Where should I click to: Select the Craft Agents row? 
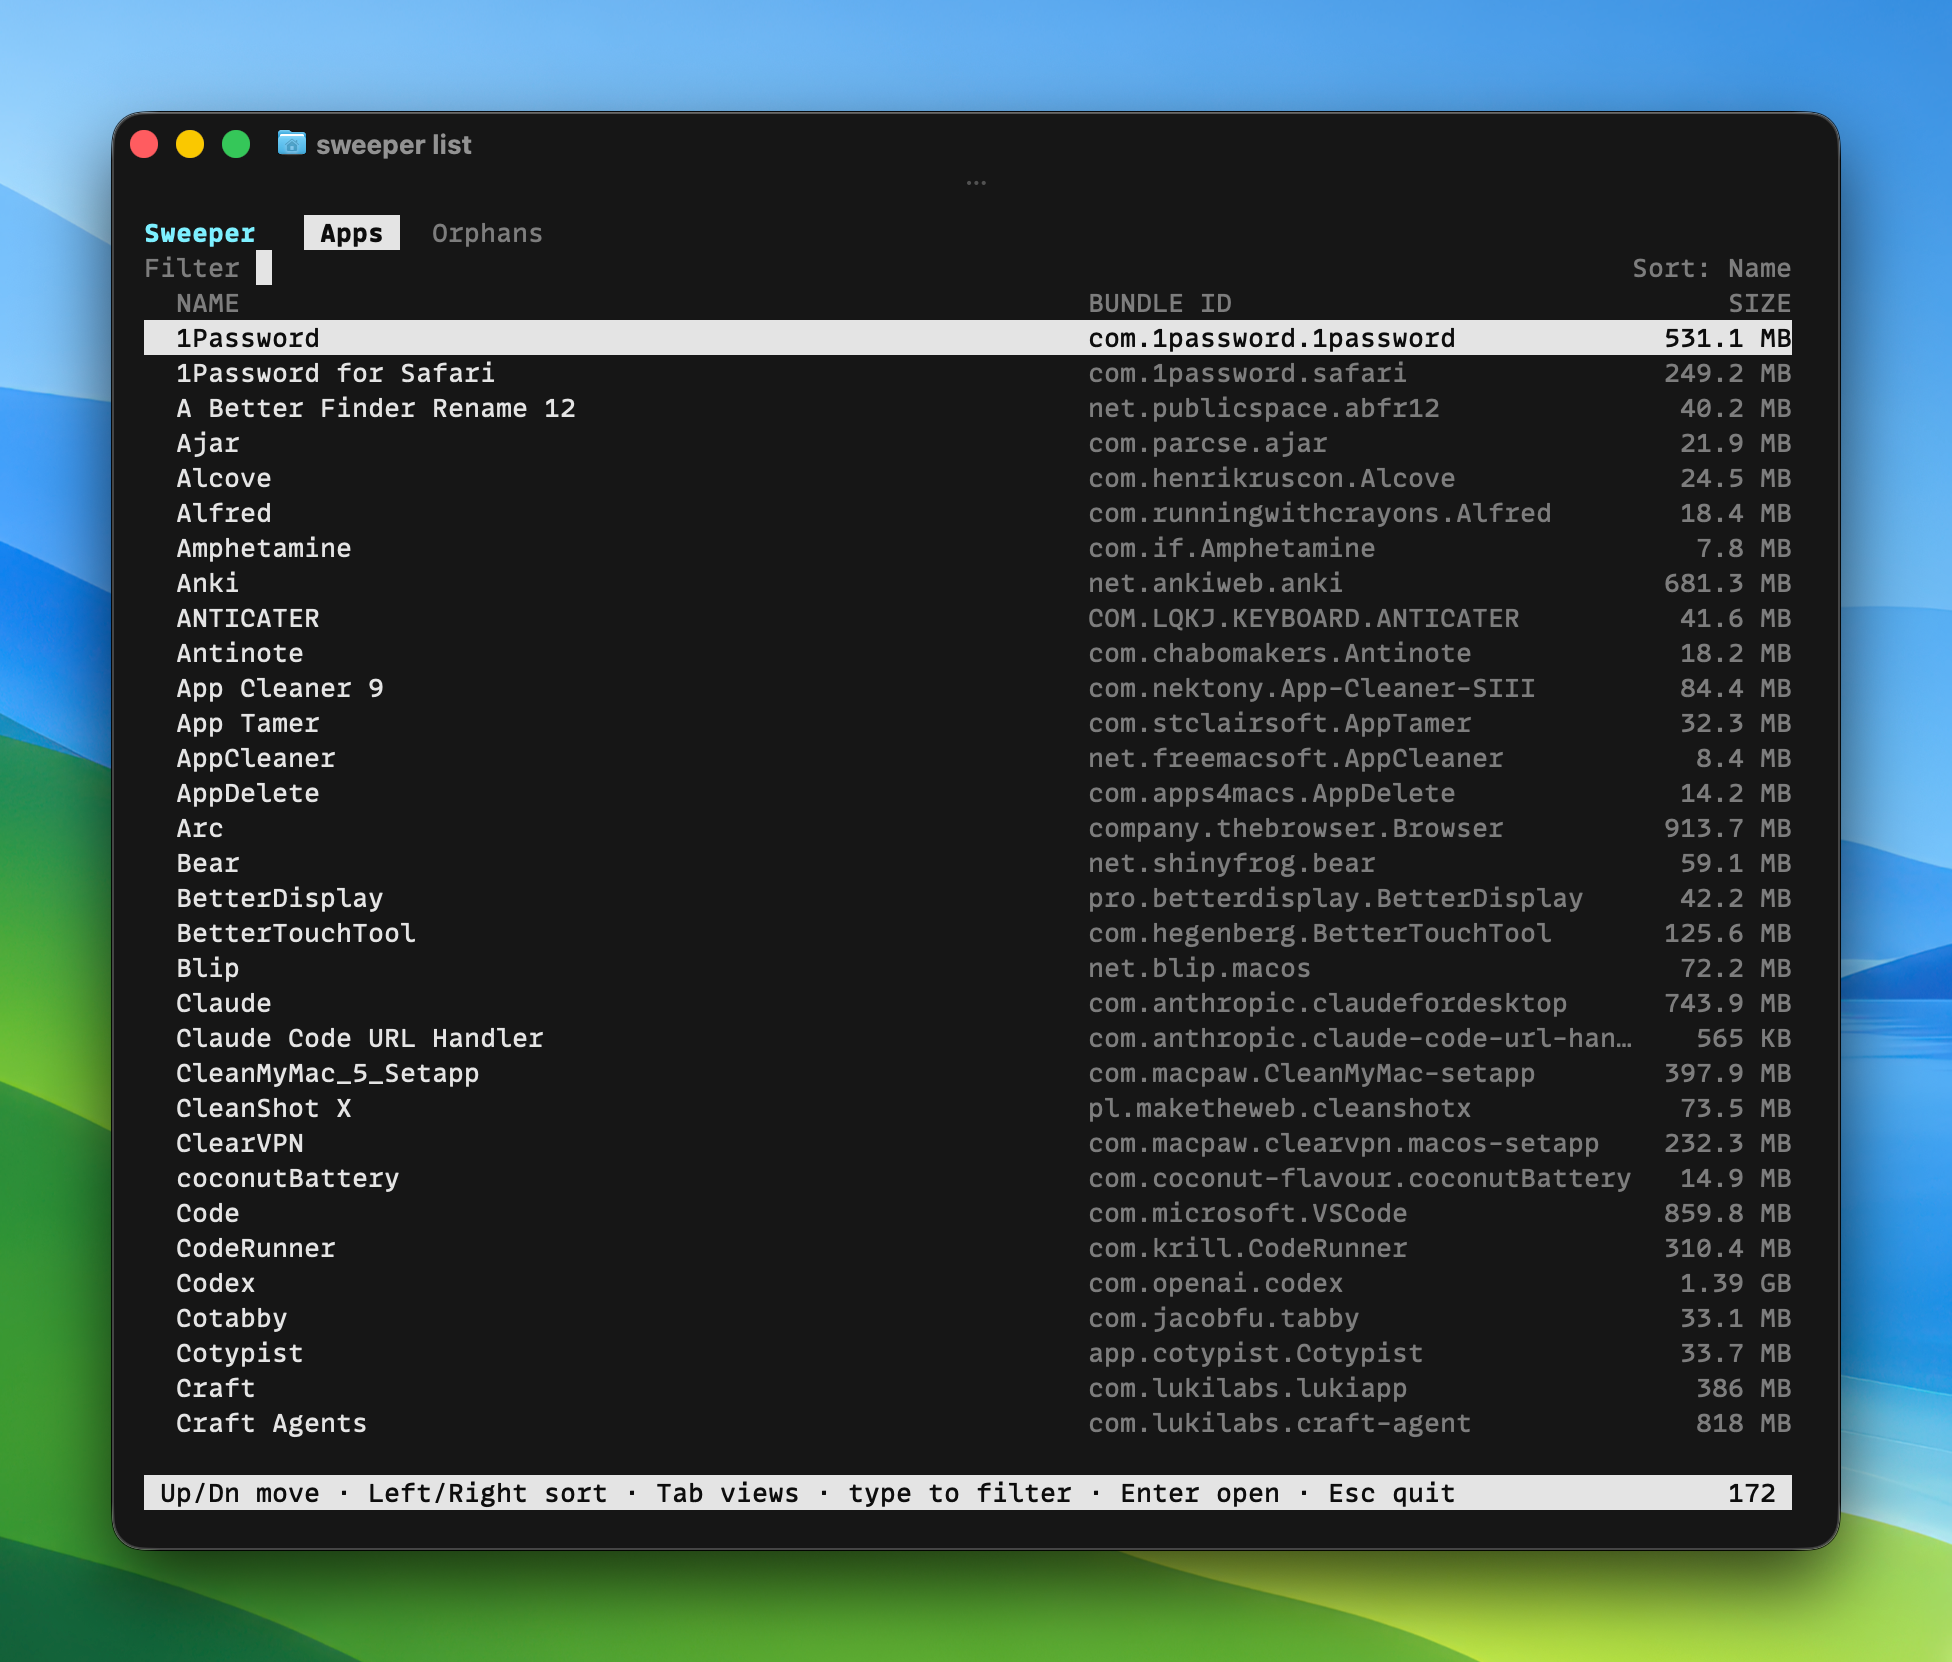(967, 1423)
